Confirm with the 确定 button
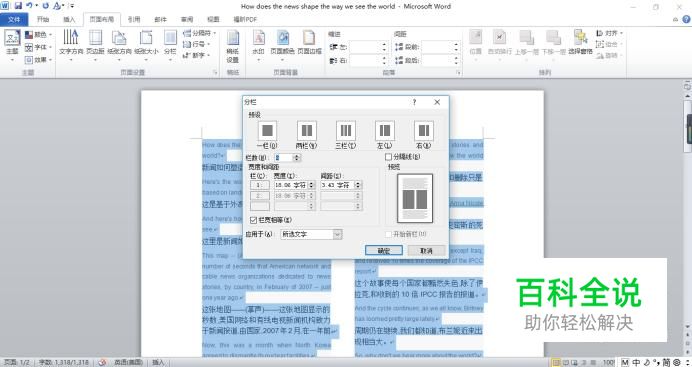 pos(384,251)
